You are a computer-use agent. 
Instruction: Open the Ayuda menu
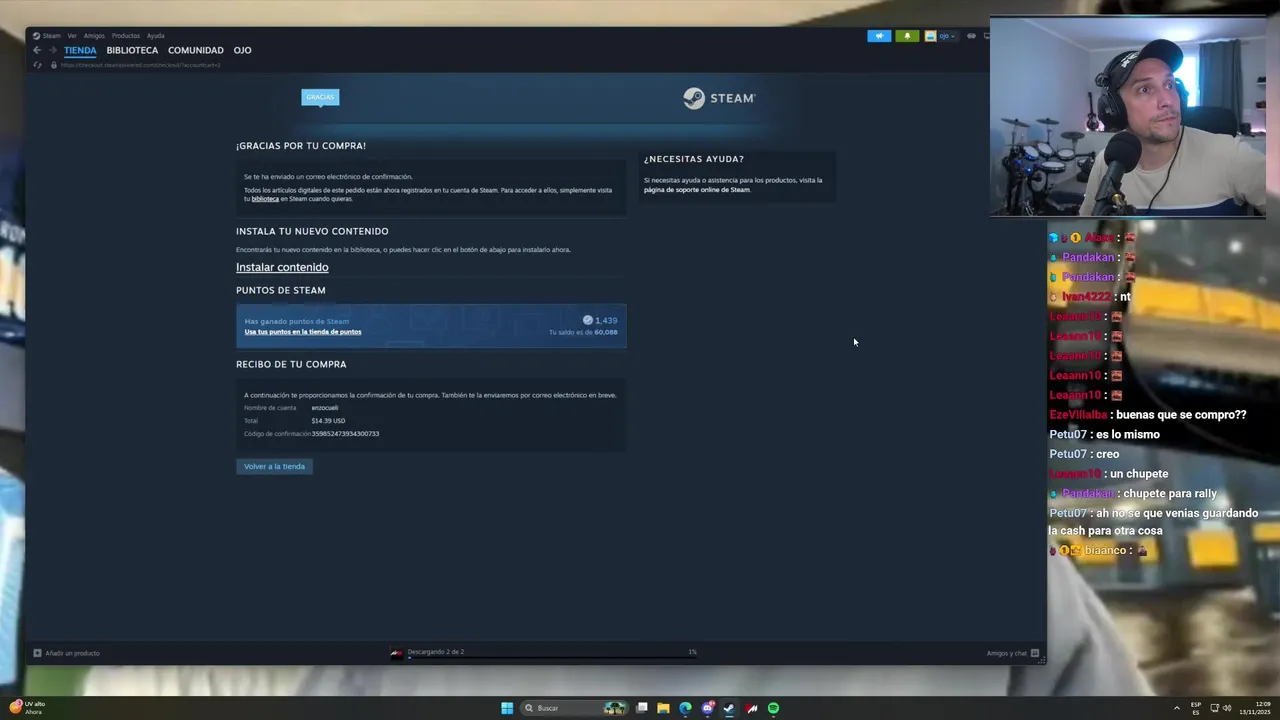(x=156, y=36)
